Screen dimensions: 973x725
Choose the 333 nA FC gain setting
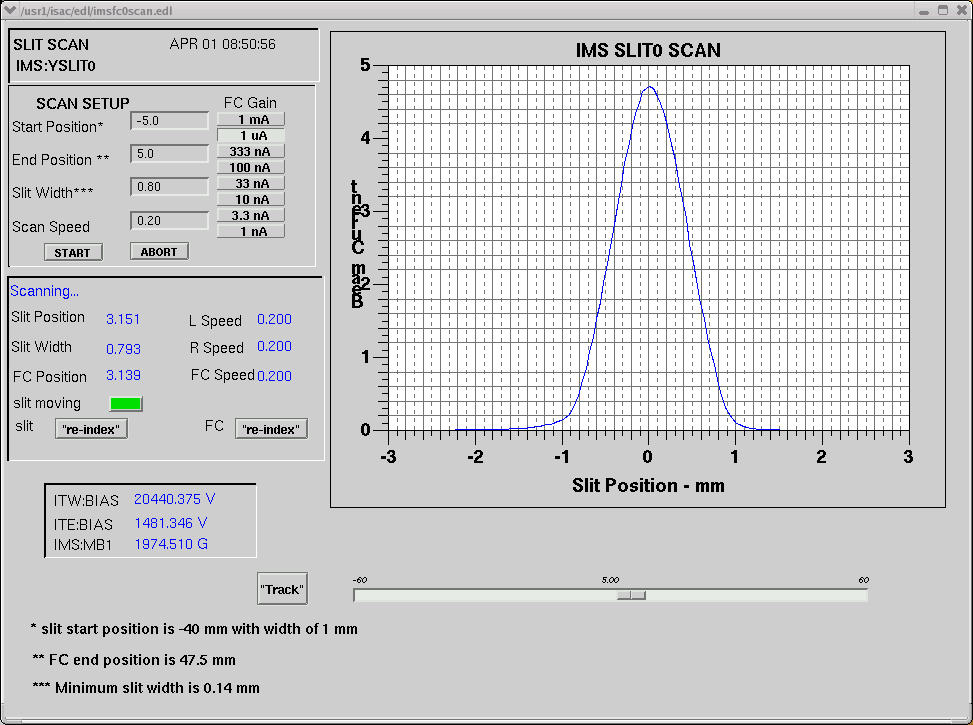pyautogui.click(x=251, y=151)
